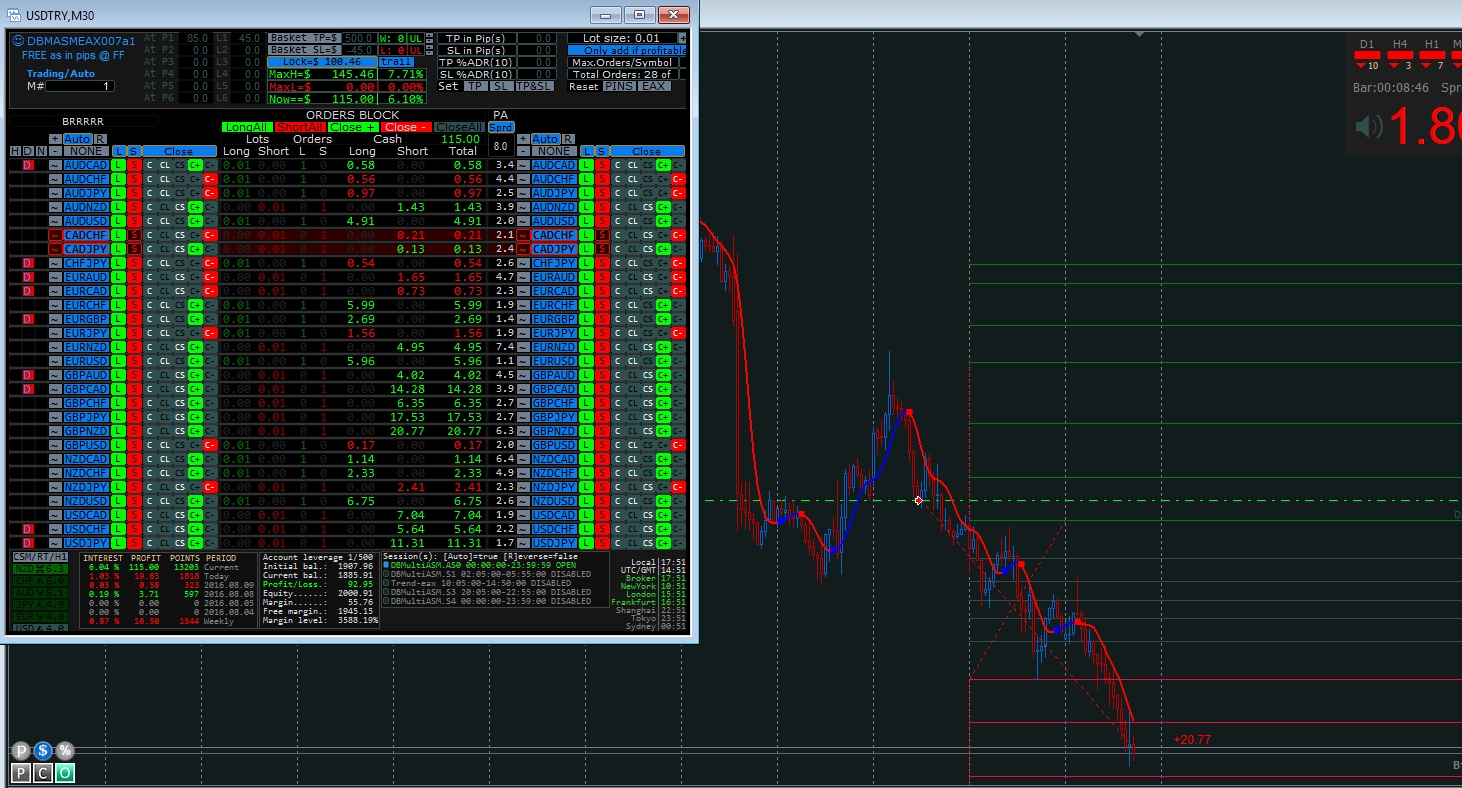
Task: Click the green Close + button
Action: coord(354,127)
